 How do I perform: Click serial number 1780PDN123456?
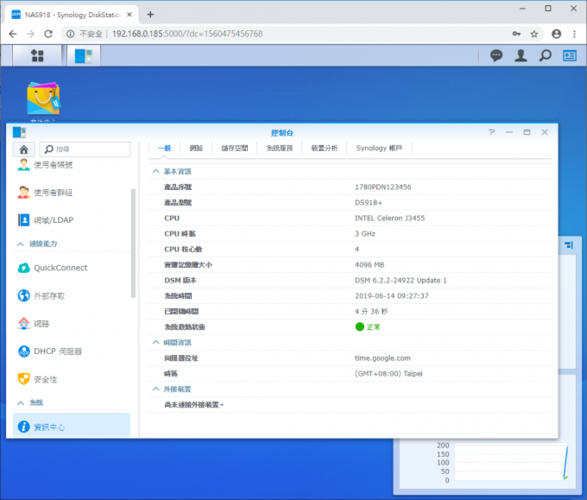click(x=383, y=187)
